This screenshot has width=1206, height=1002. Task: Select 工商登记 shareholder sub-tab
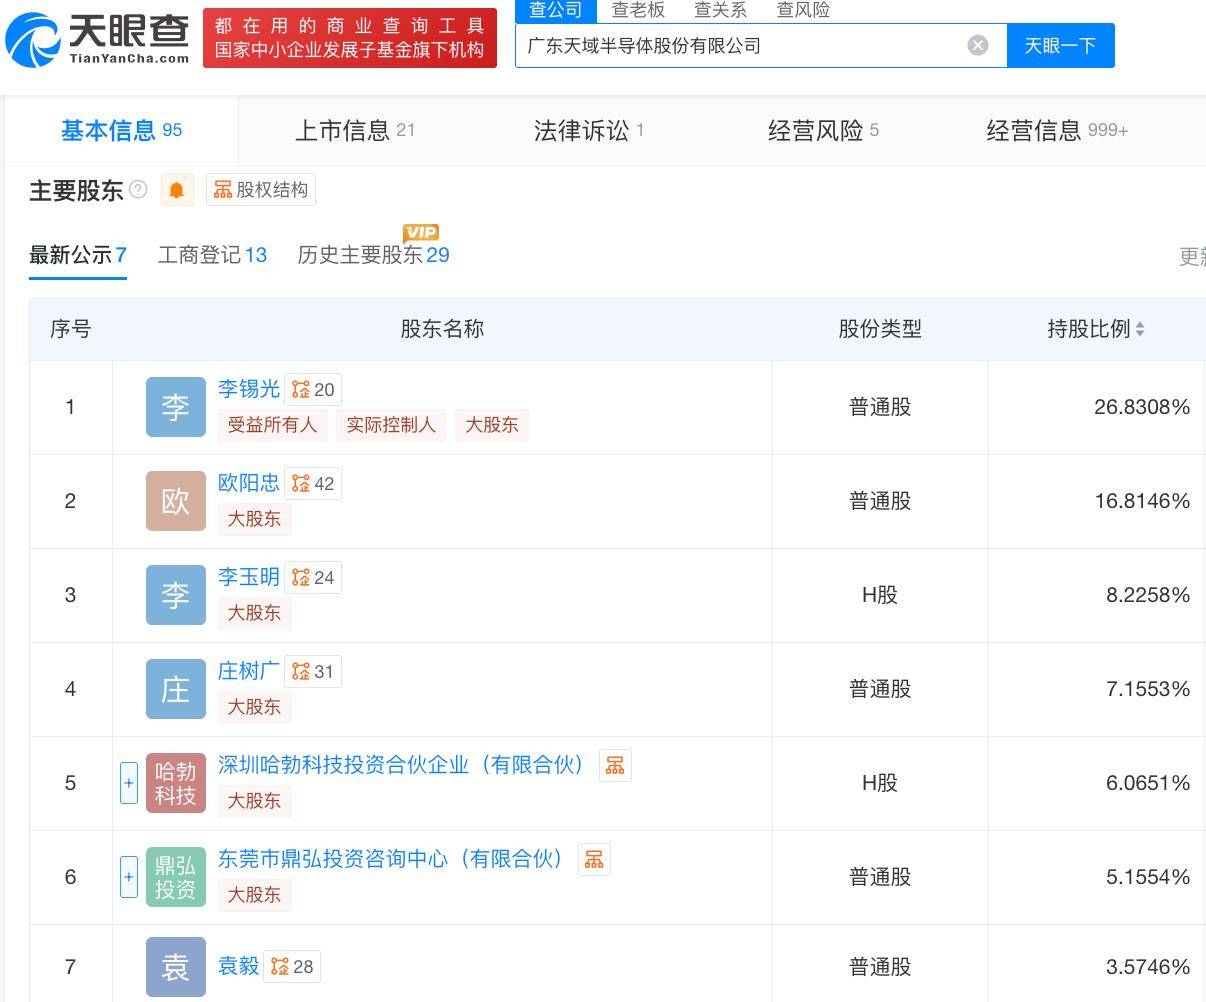(212, 255)
